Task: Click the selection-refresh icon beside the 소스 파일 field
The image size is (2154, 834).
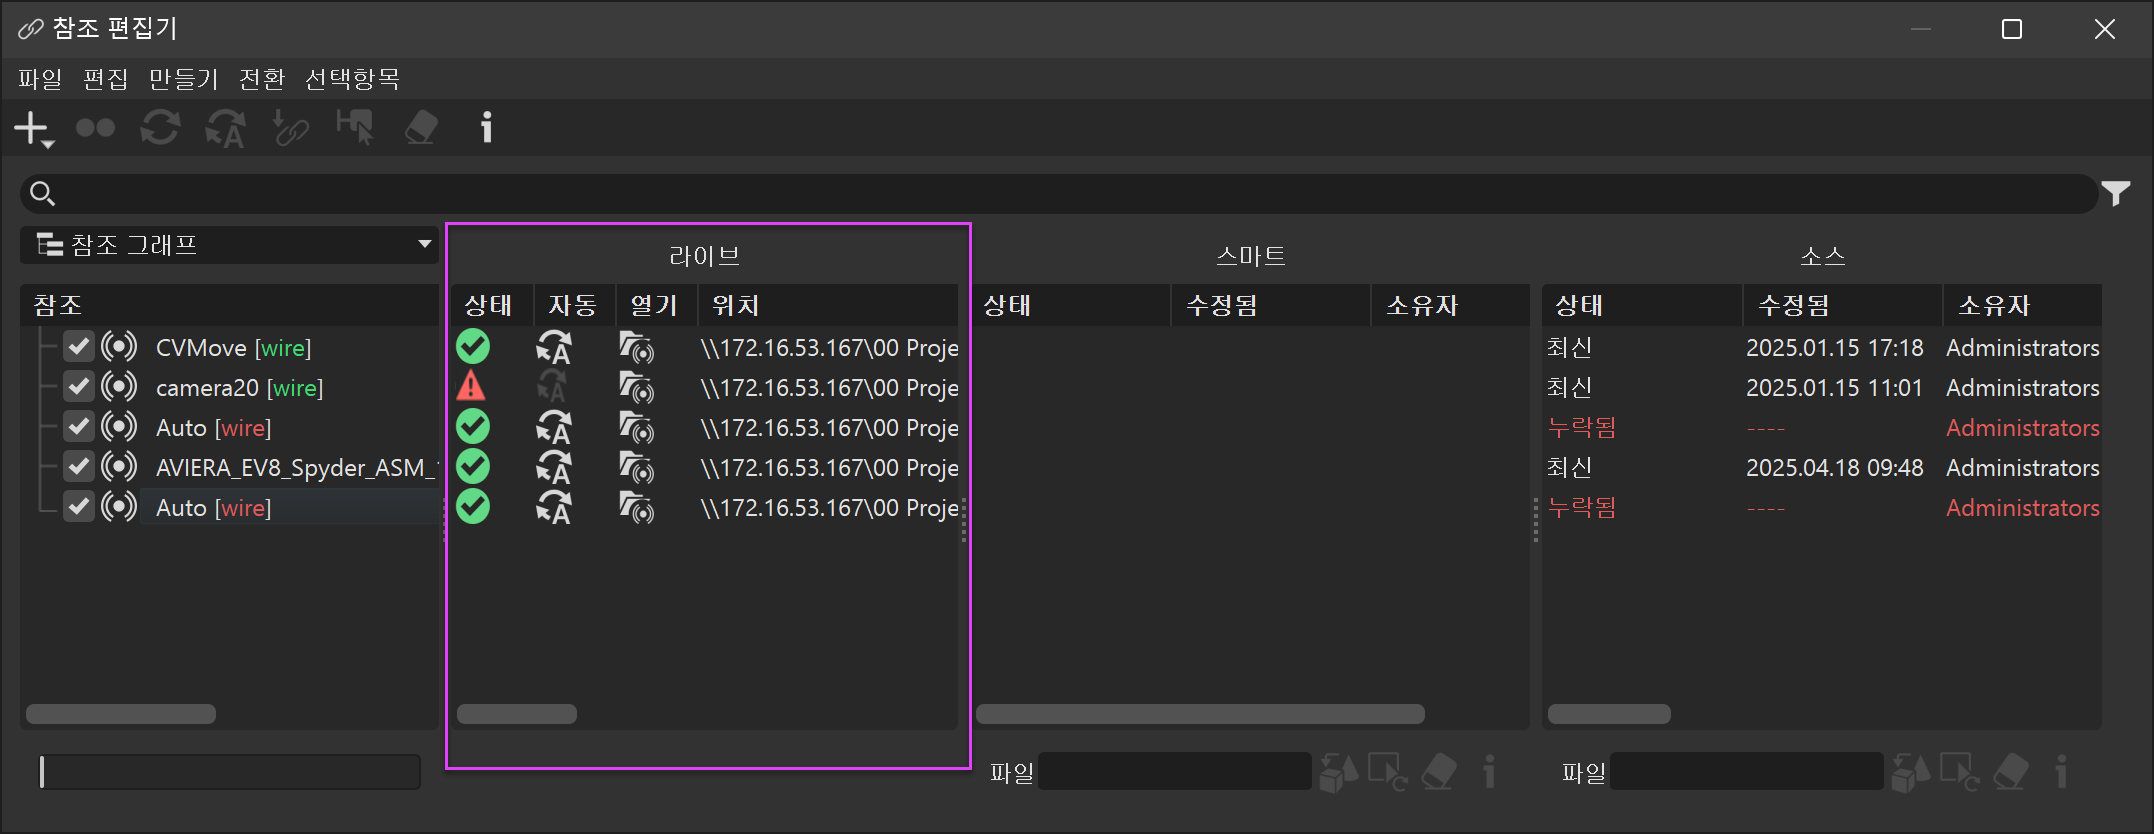Action: [x=1961, y=772]
